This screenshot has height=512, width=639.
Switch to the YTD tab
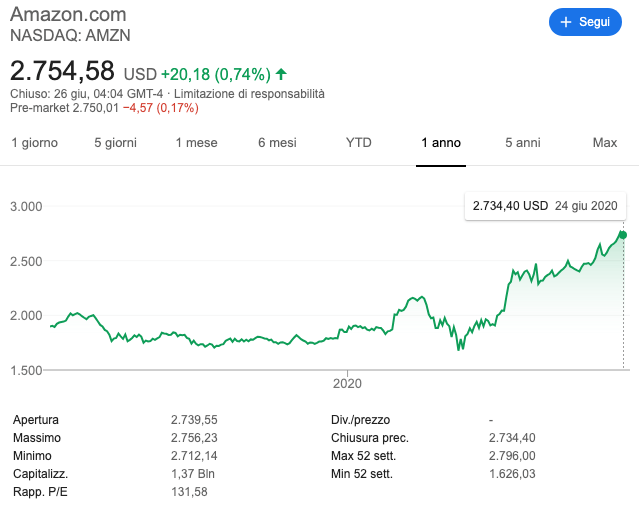pos(359,143)
